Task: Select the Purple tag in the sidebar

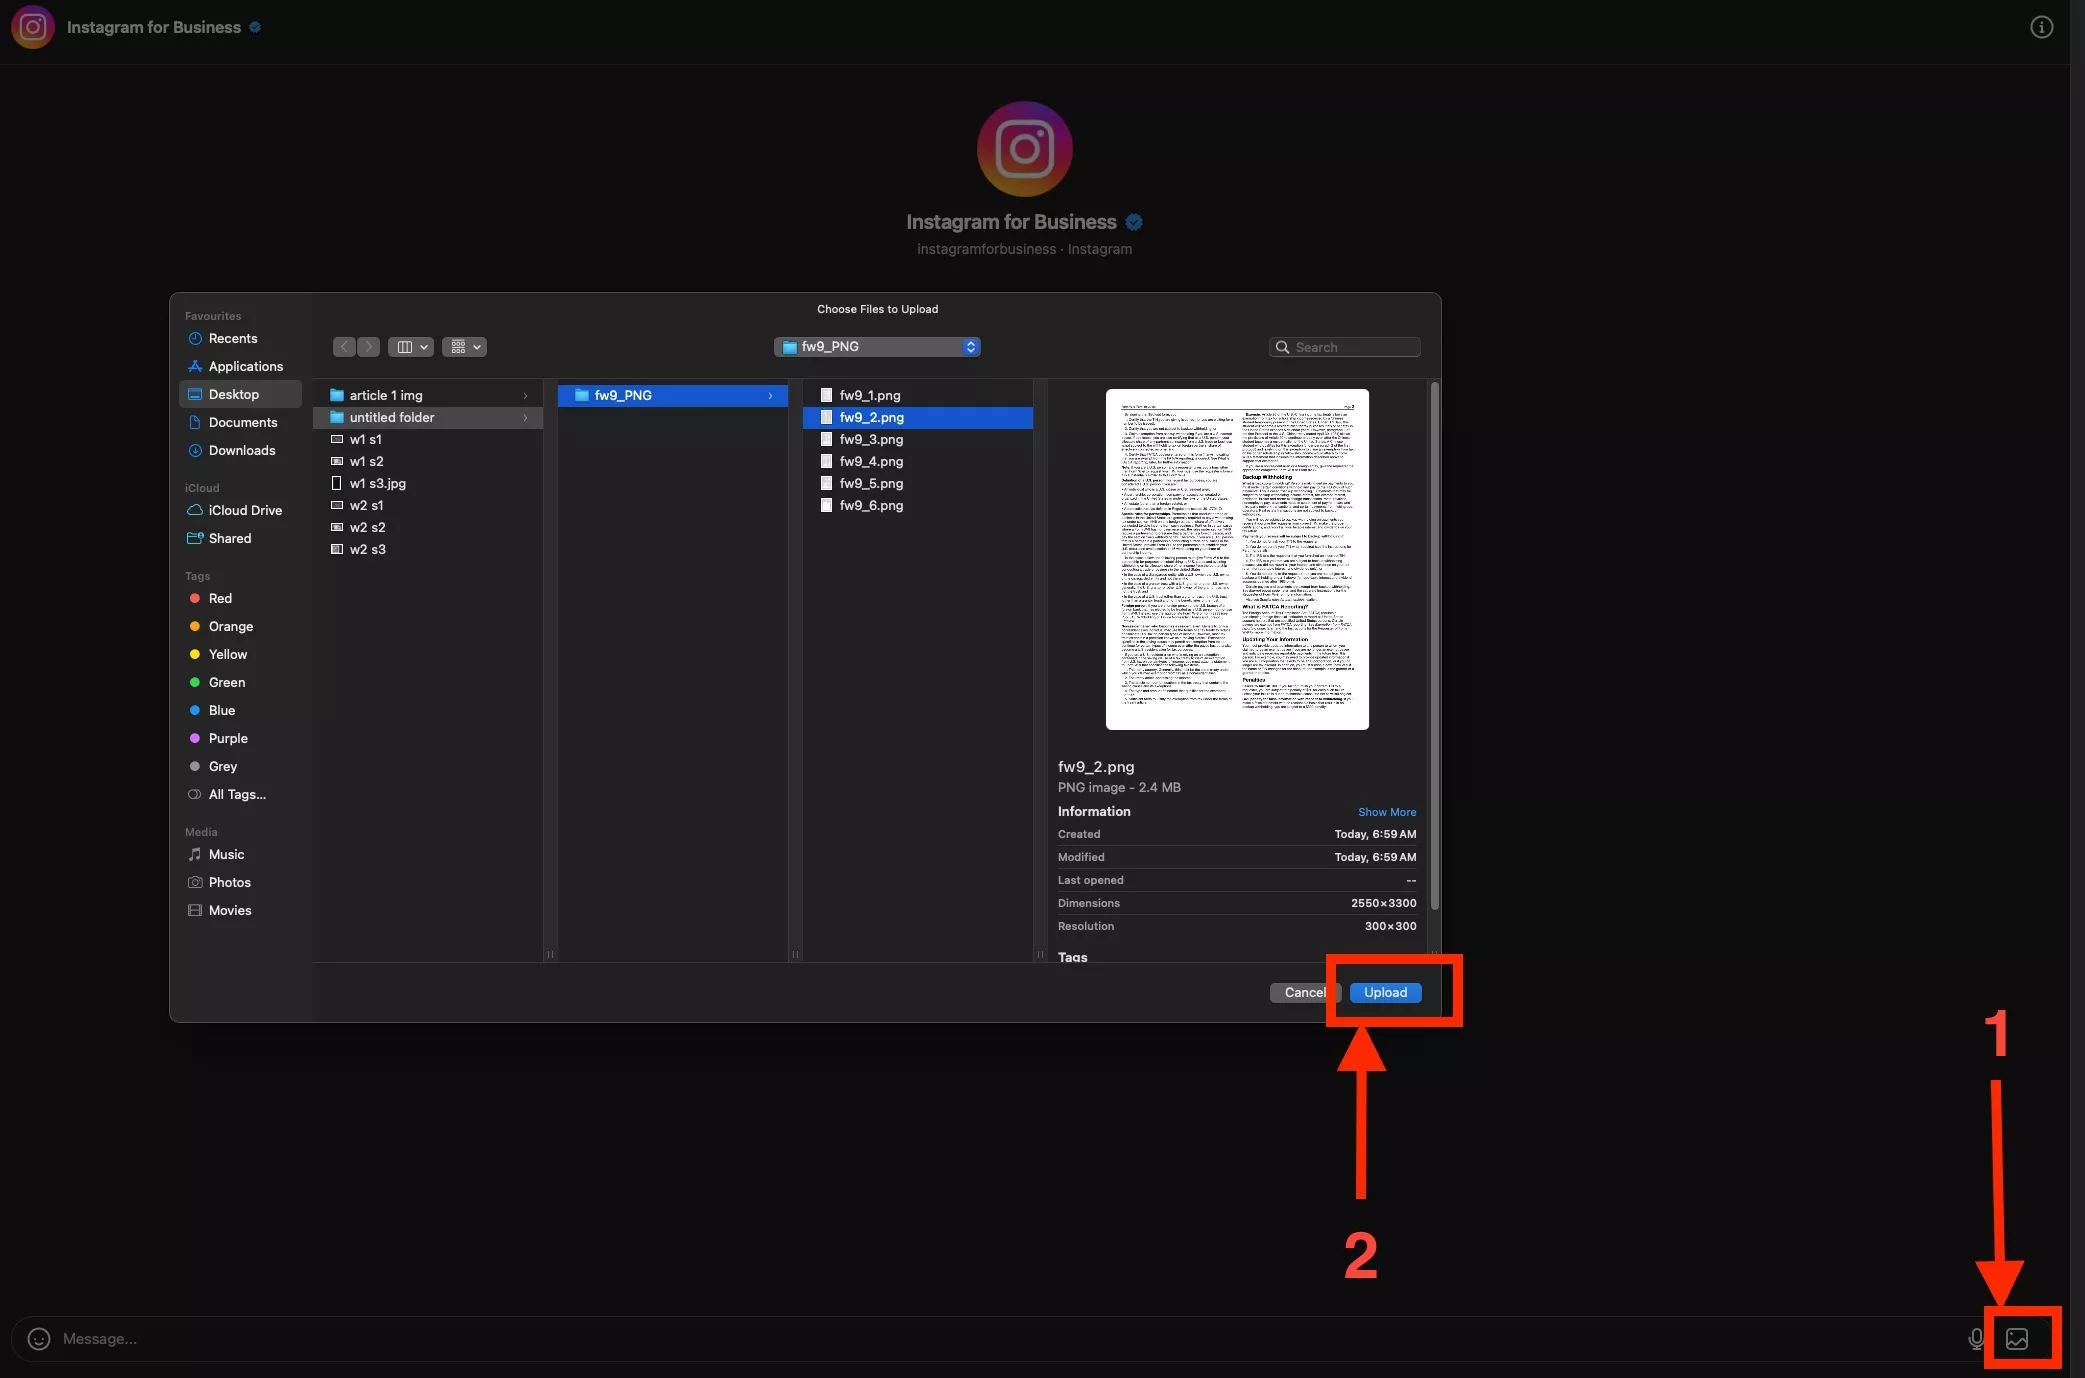Action: point(228,738)
